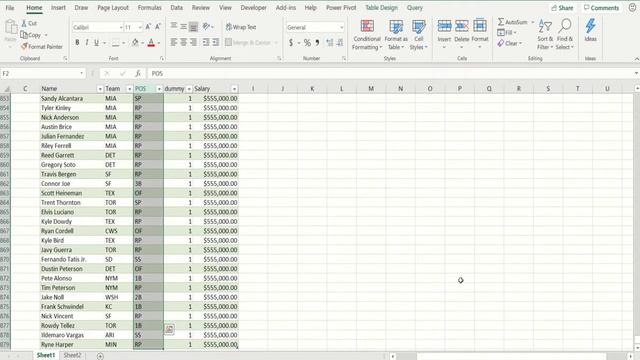Open the font name dropdown
The image size is (640, 360).
pyautogui.click(x=121, y=27)
